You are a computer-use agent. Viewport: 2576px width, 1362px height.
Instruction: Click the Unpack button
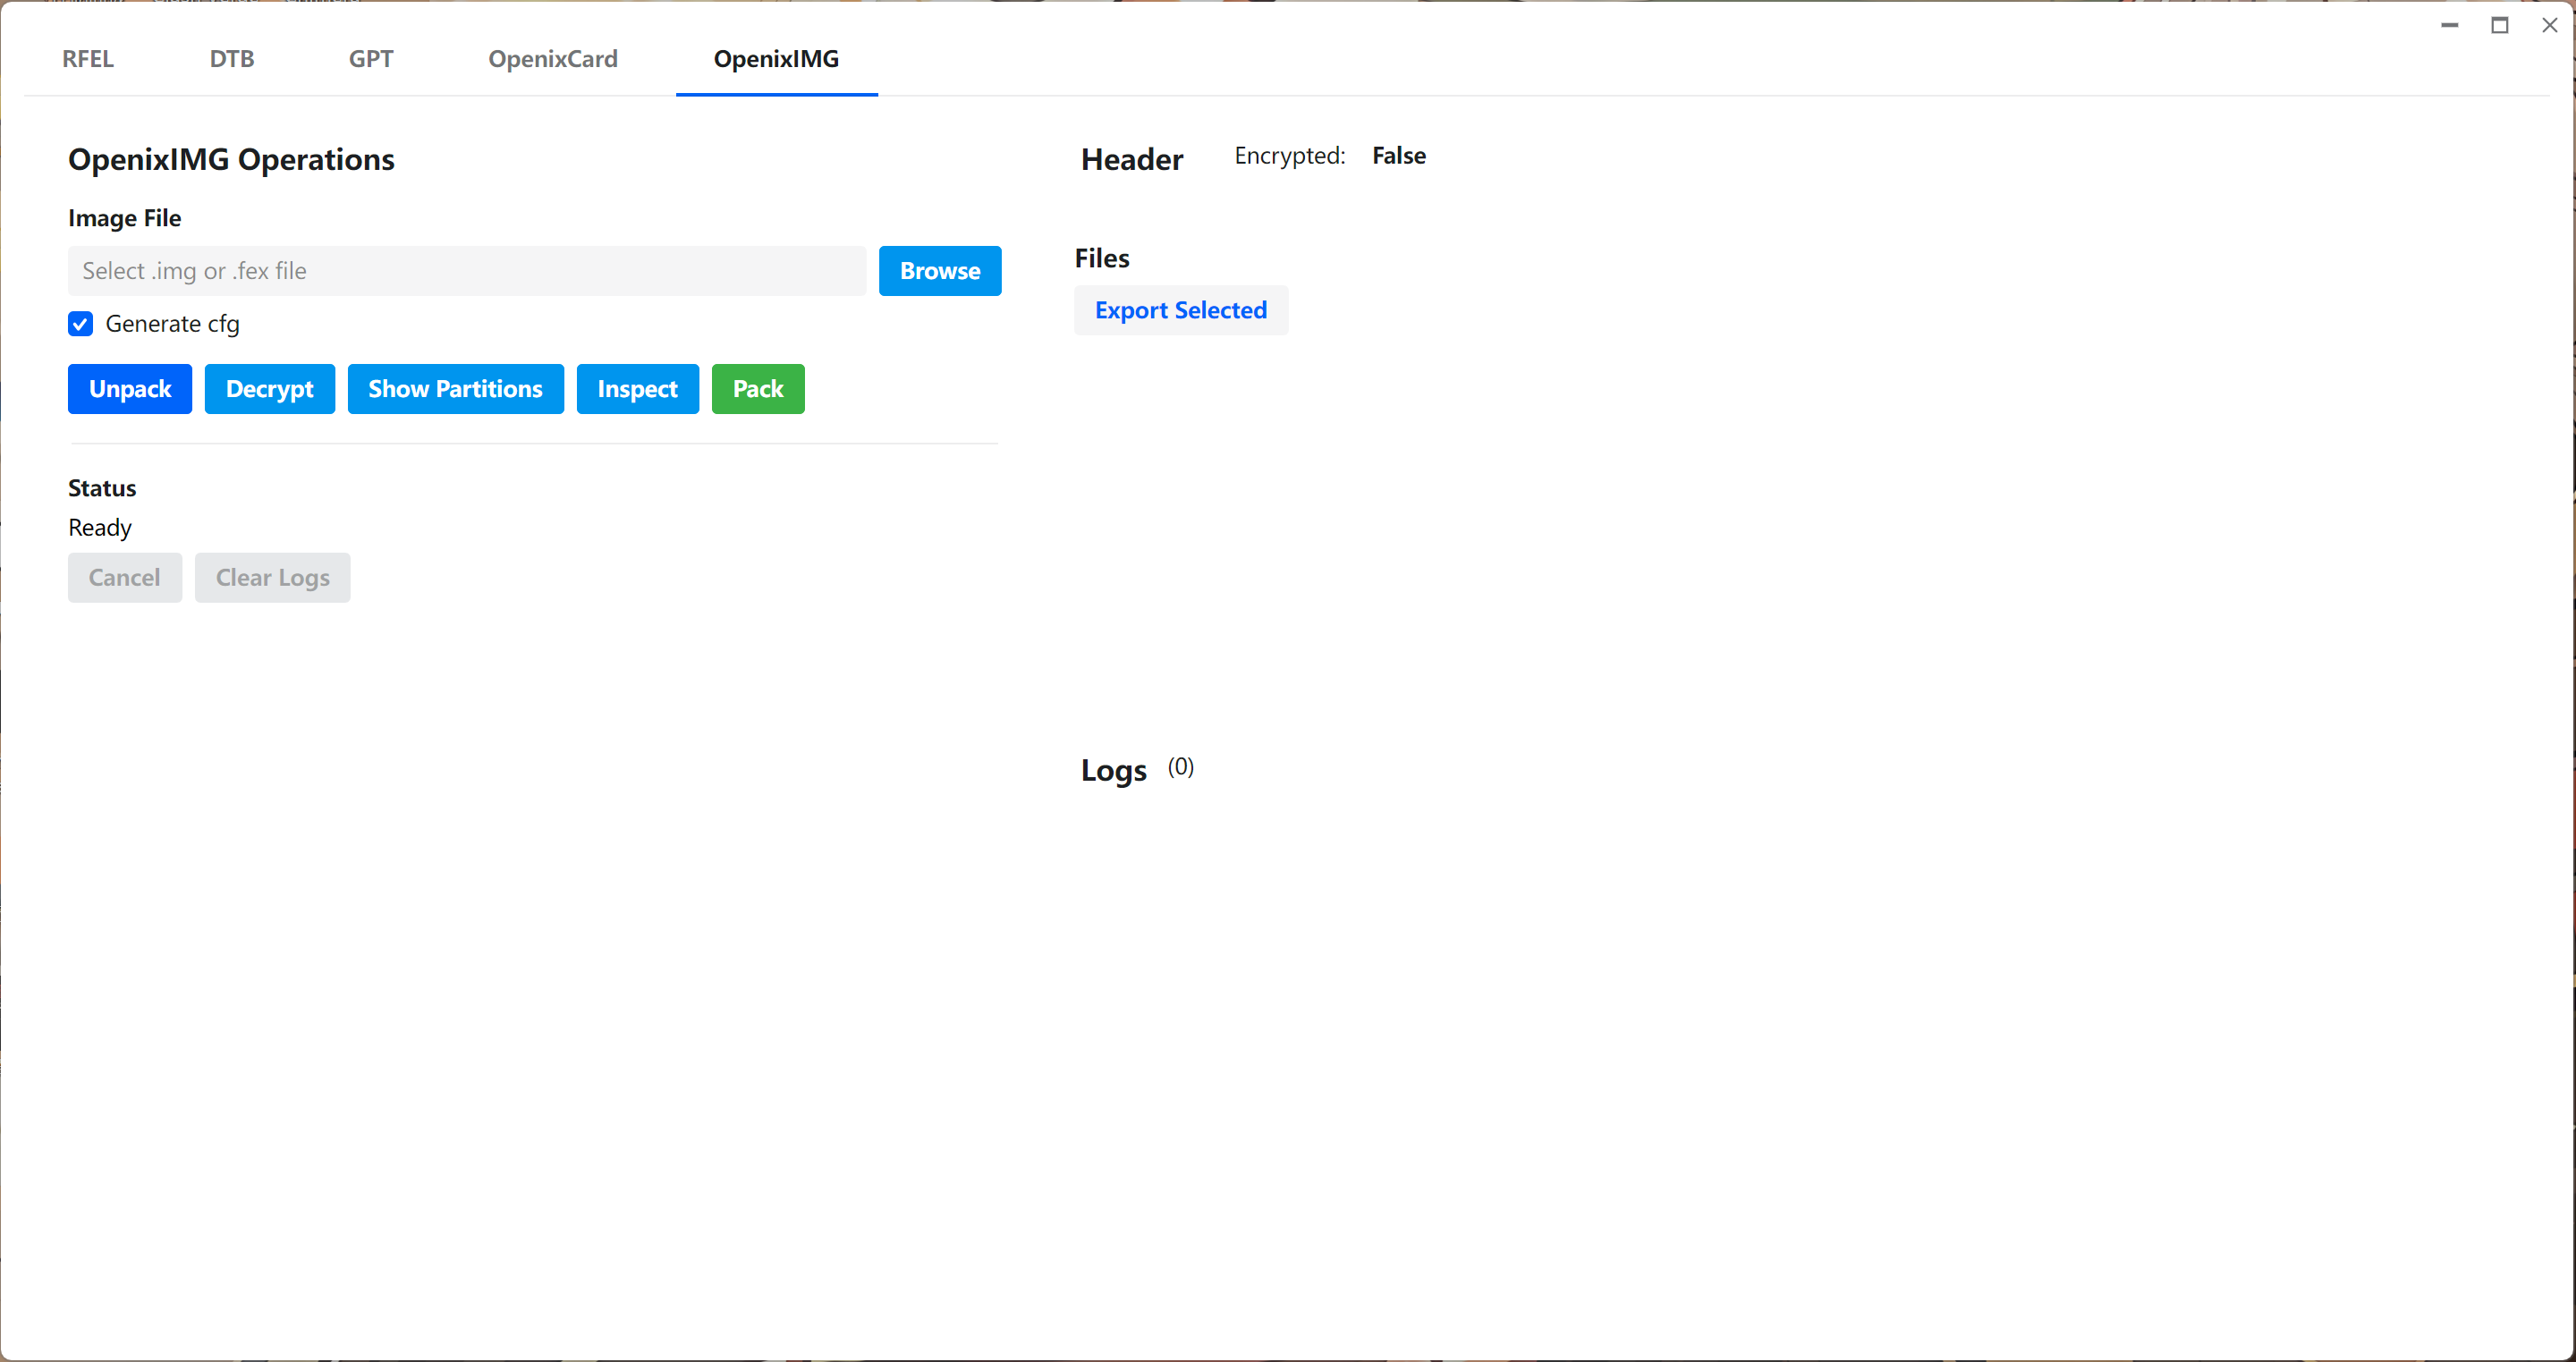click(129, 389)
